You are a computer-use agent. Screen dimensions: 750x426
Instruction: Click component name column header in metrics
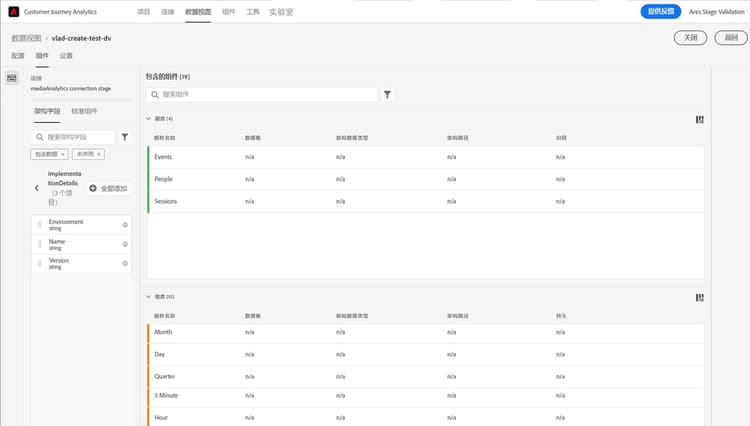pos(165,138)
